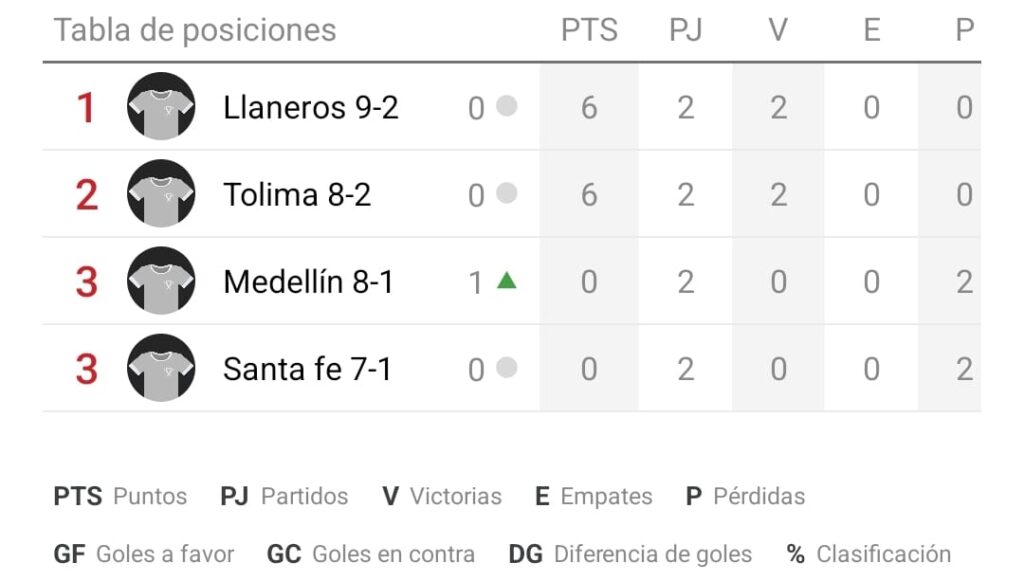Click the Llaneros points value 6

[x=589, y=108]
